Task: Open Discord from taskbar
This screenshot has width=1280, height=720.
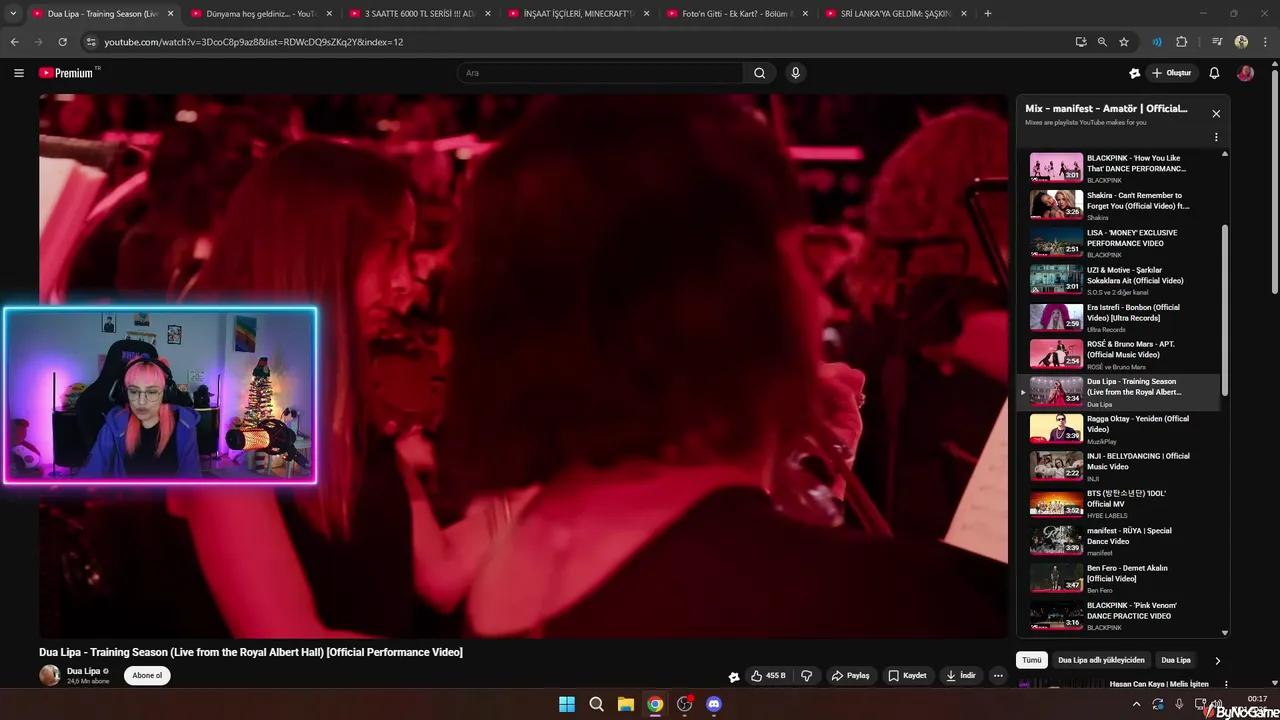Action: pyautogui.click(x=713, y=704)
